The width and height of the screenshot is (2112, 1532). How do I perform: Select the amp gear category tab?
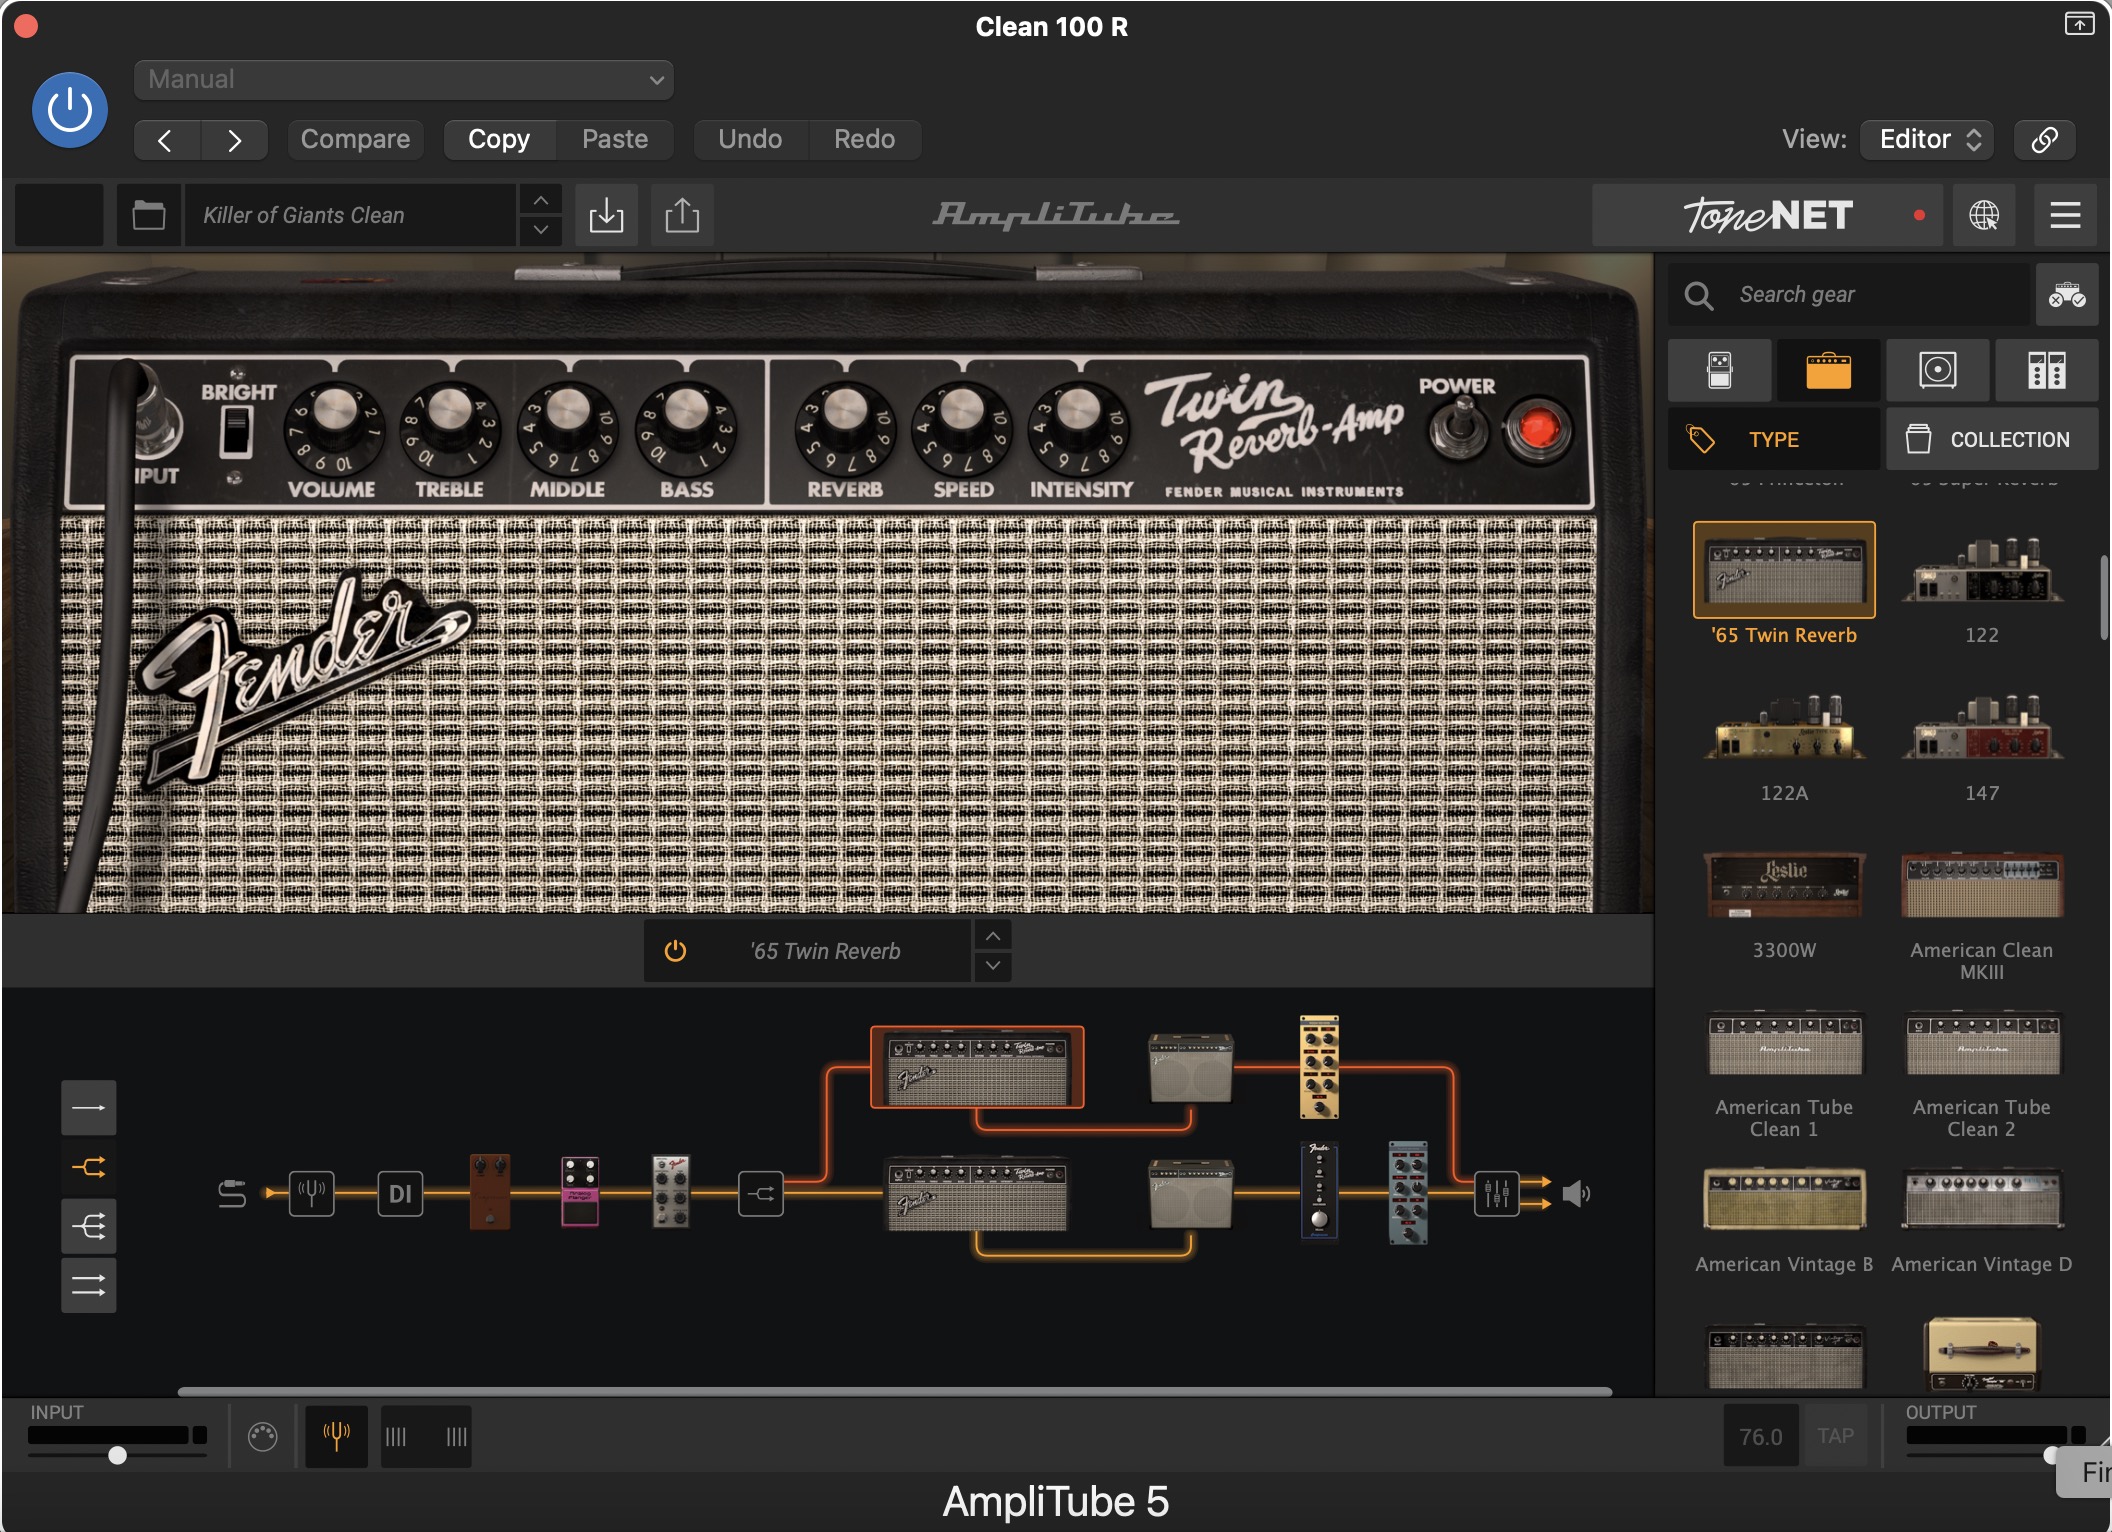coord(1828,370)
